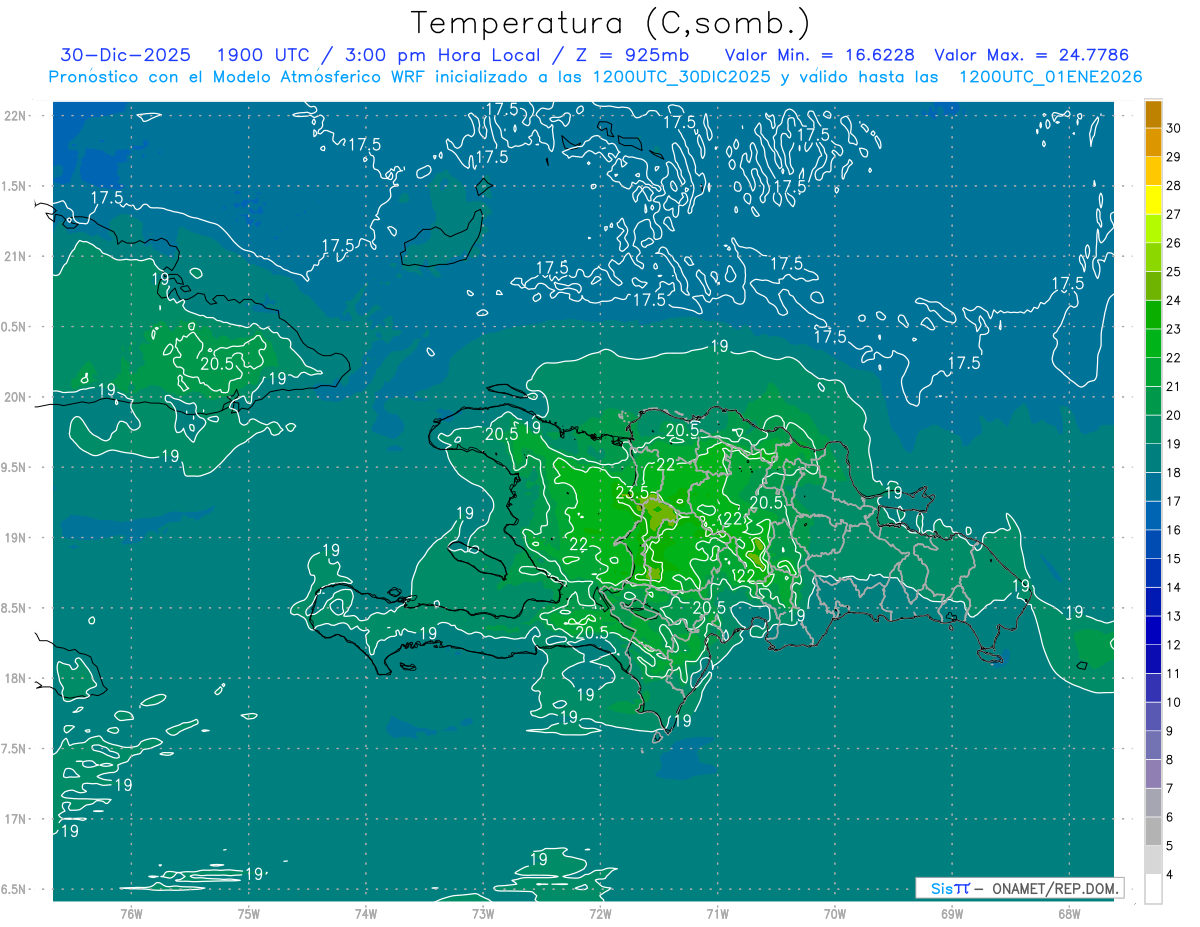Click the '73W' longitude axis label
Viewport: 1200px width, 927px height.
pyautogui.click(x=482, y=914)
